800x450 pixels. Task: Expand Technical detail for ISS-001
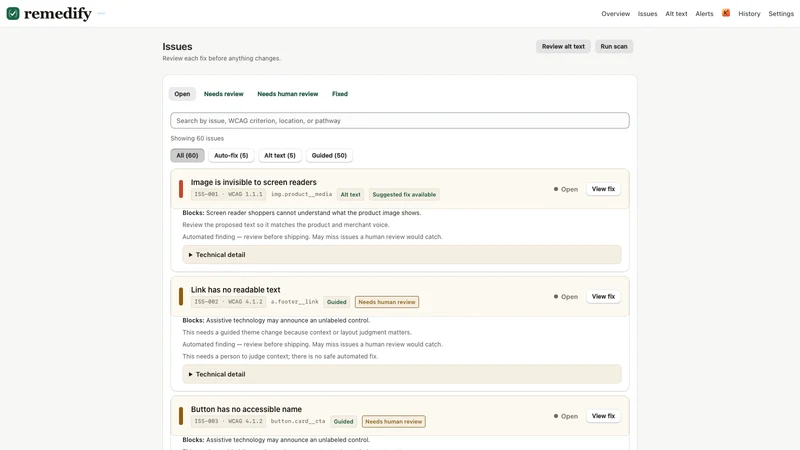[402, 255]
